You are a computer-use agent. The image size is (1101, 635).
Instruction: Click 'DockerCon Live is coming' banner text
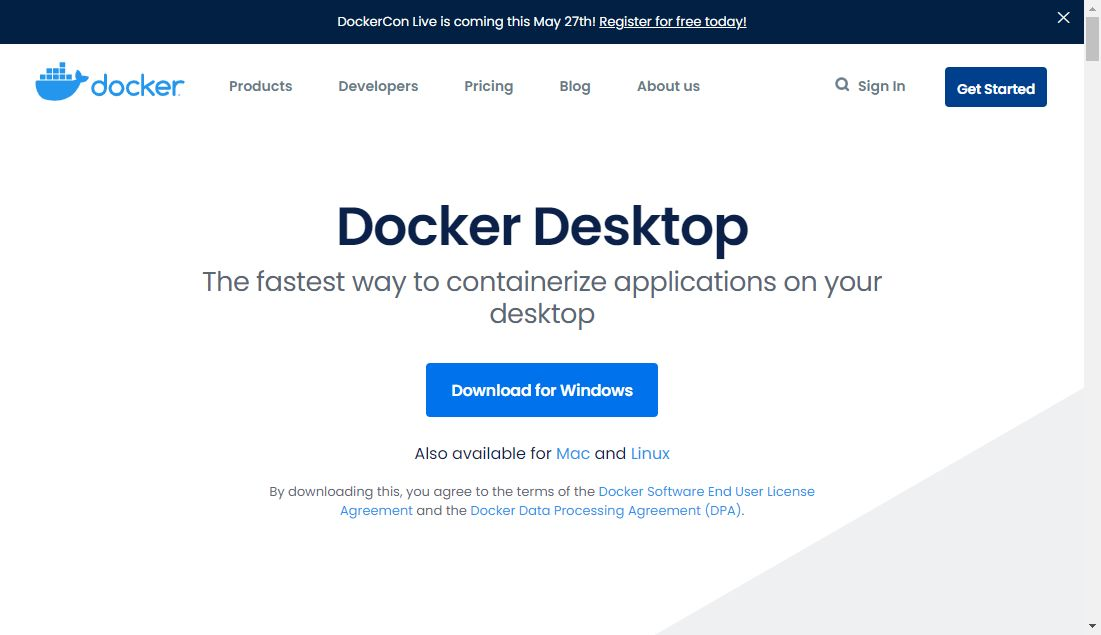[x=466, y=22]
